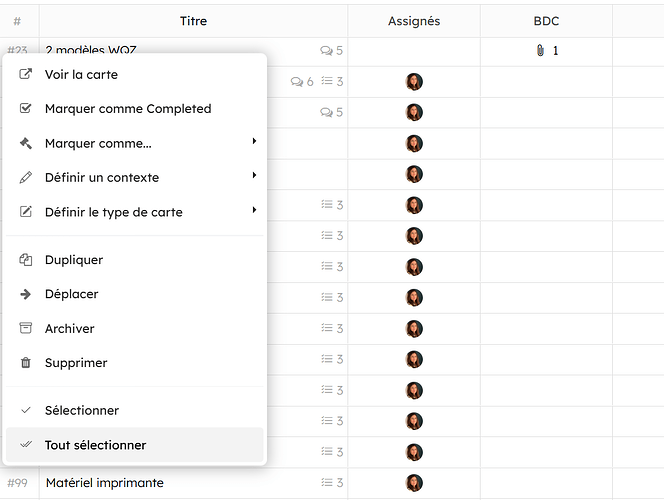The image size is (664, 500).
Task: Click the edit icon for Définir le type de carte
Action: 26,212
